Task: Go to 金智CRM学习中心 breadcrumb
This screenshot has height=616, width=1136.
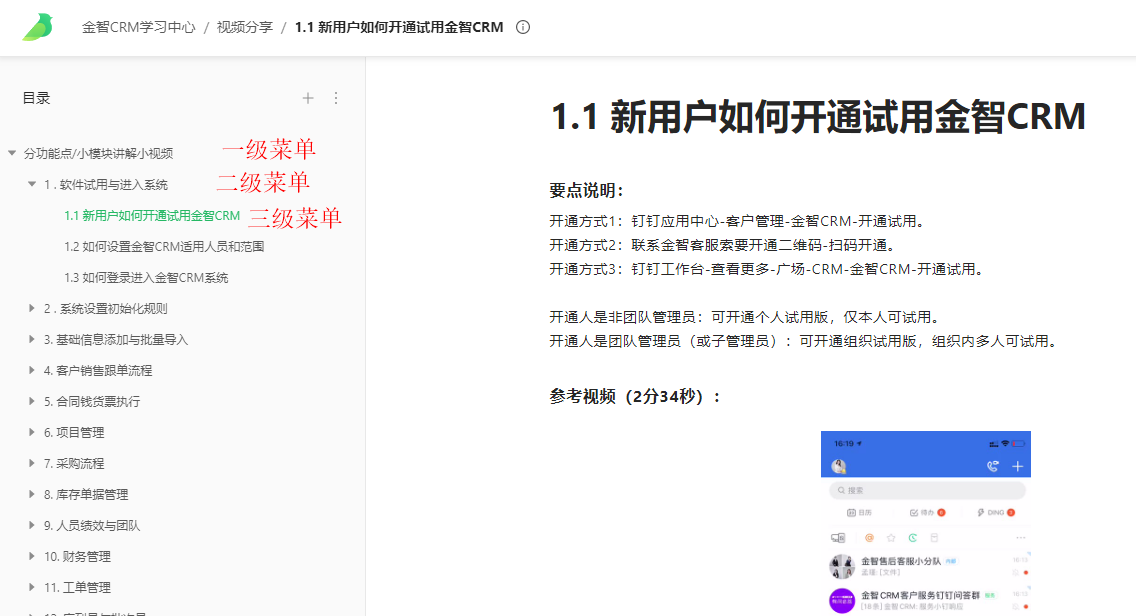Action: tap(138, 28)
